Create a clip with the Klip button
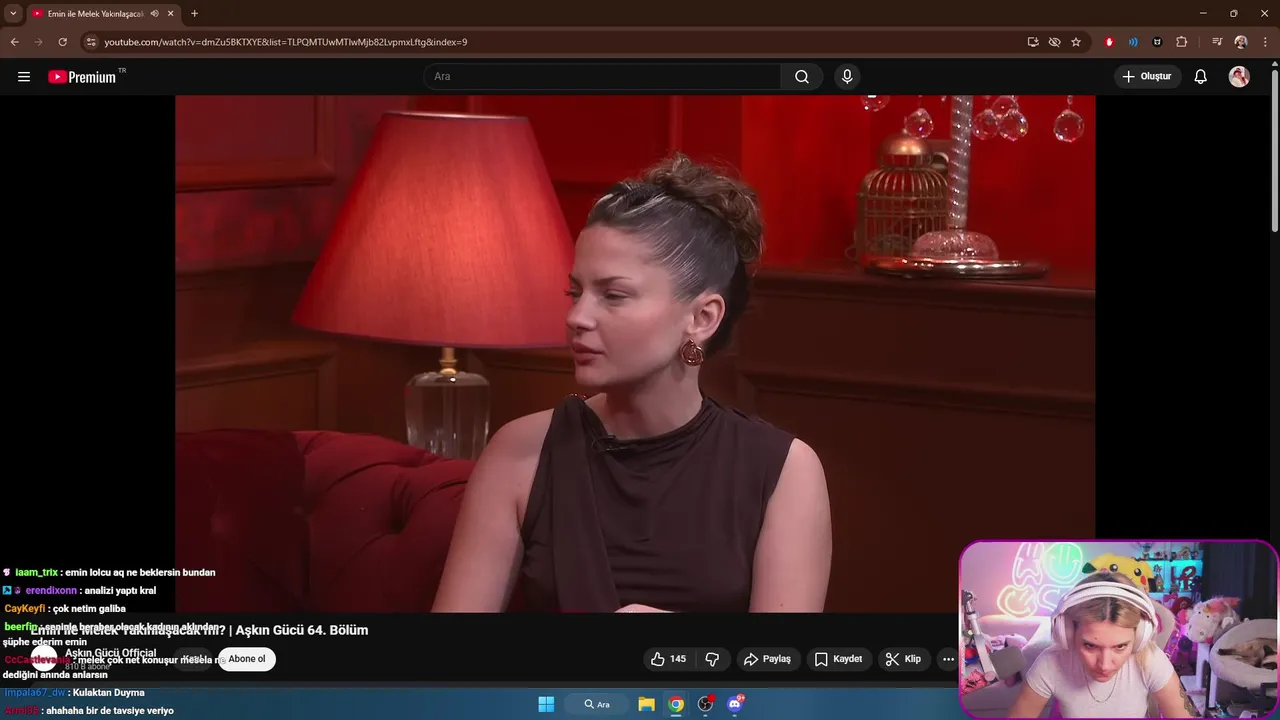 [903, 659]
